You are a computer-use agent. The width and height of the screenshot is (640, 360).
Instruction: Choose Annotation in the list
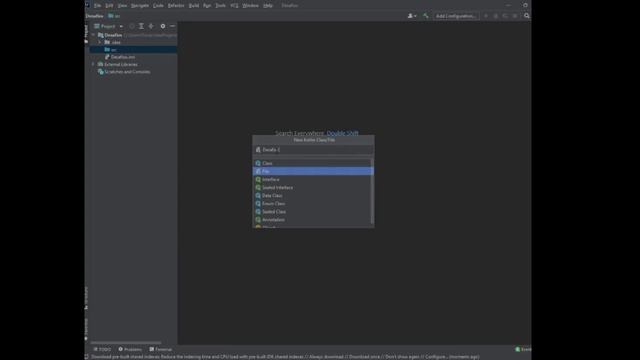coord(312,220)
